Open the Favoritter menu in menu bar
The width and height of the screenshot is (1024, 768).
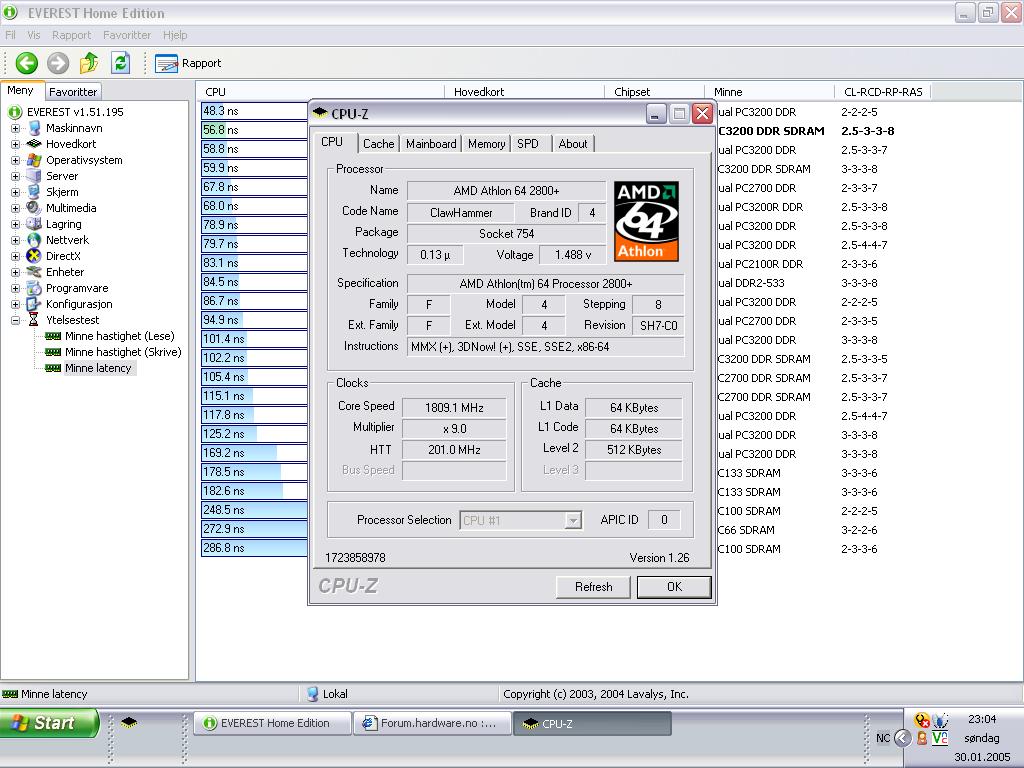[127, 35]
